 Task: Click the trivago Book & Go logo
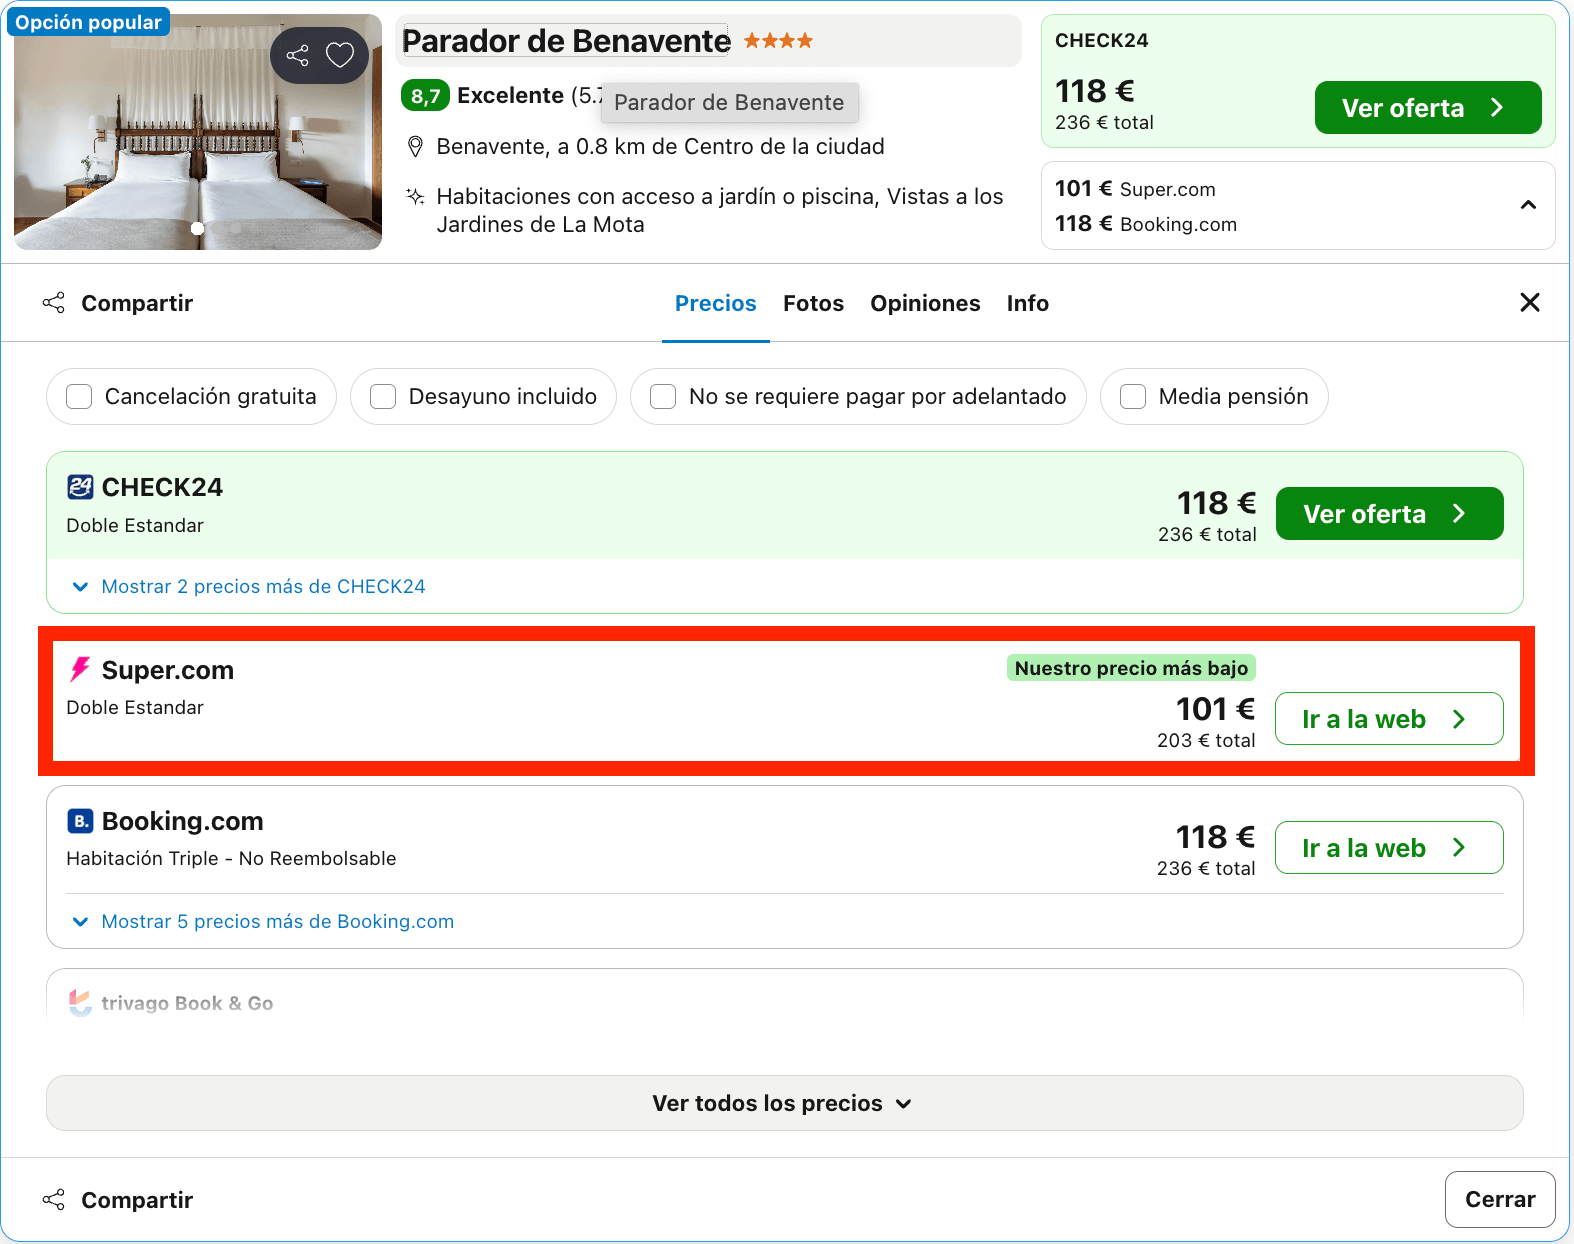click(80, 1002)
